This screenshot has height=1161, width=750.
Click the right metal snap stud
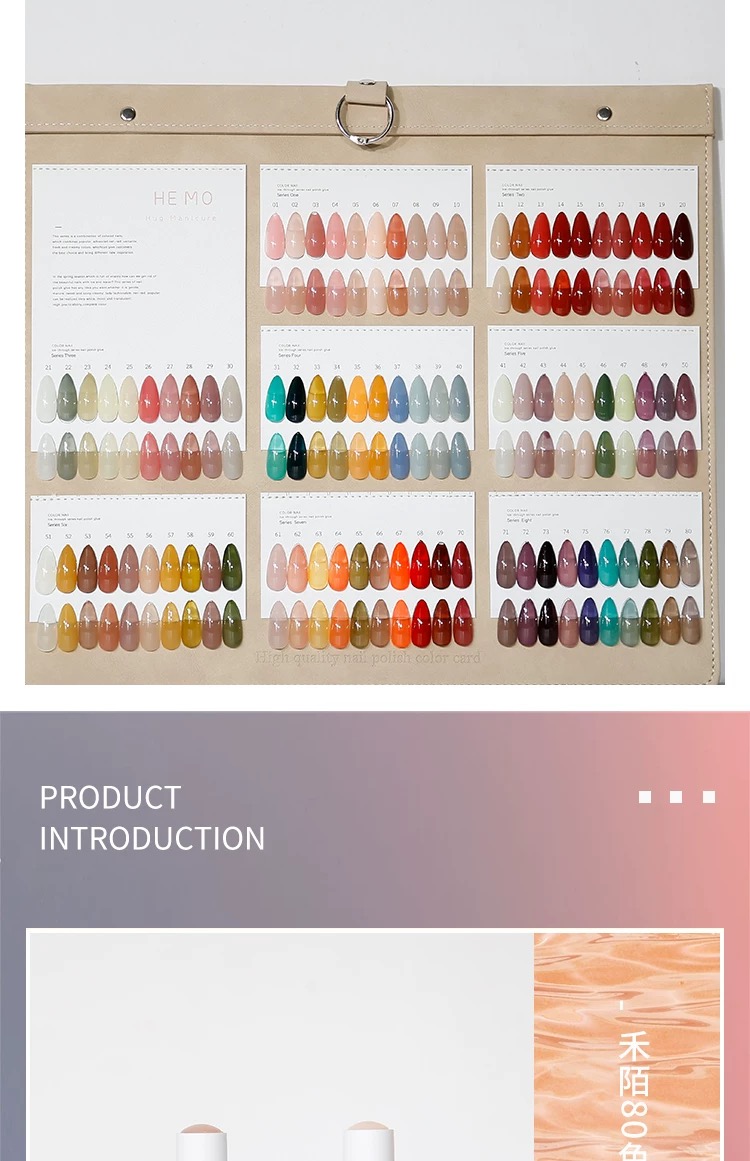pos(604,113)
